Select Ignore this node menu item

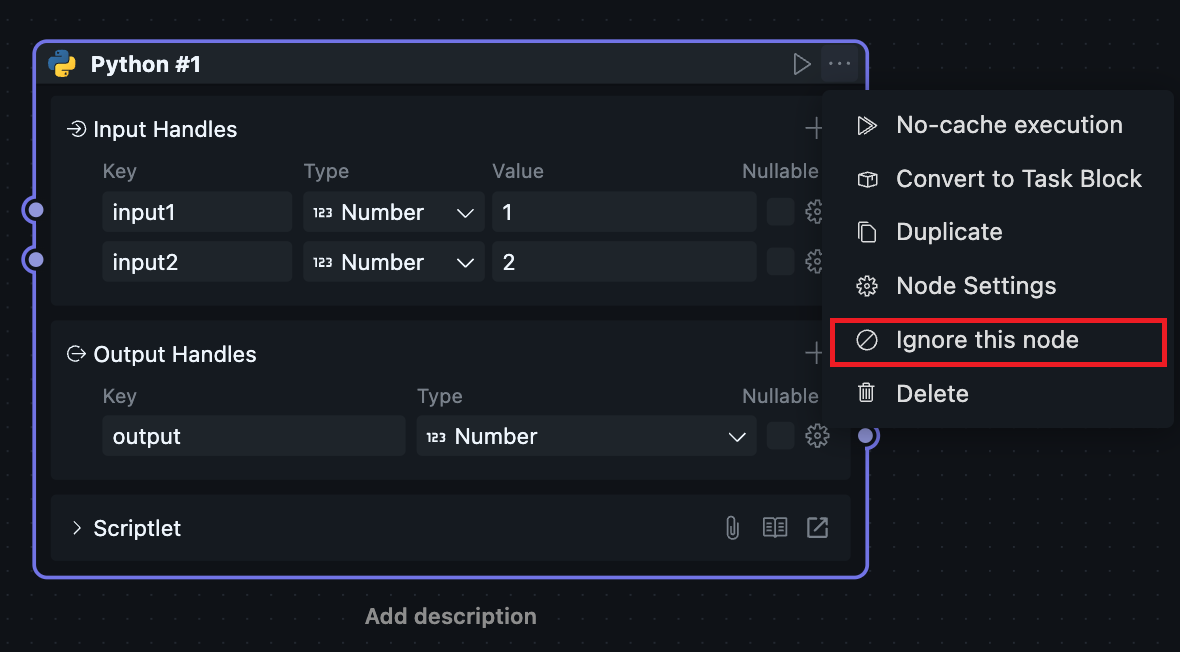tap(986, 340)
